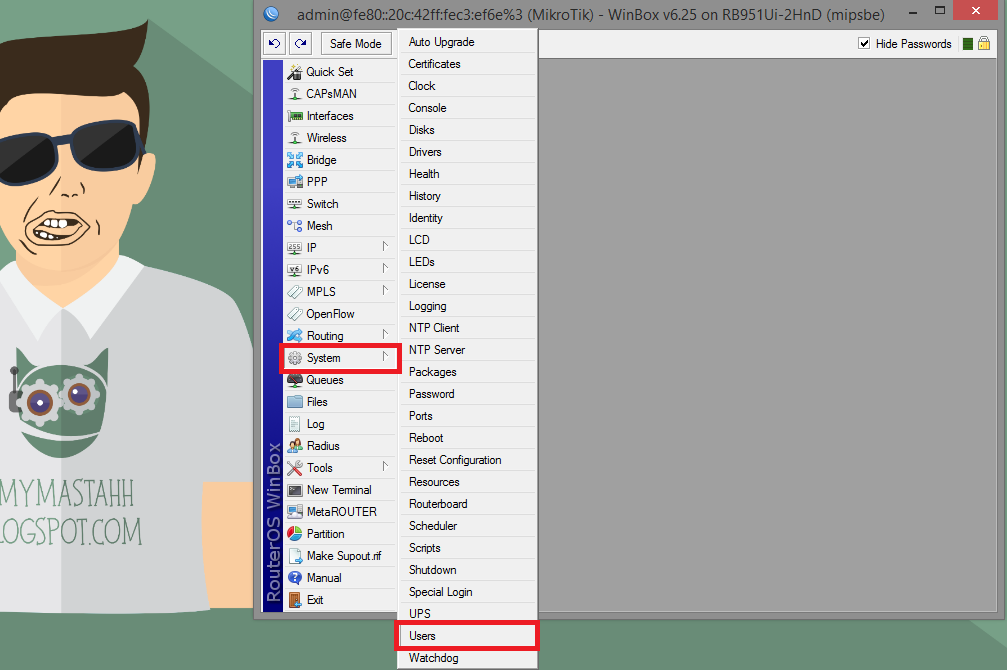Click the Radius users icon
The height and width of the screenshot is (670, 1007).
295,446
